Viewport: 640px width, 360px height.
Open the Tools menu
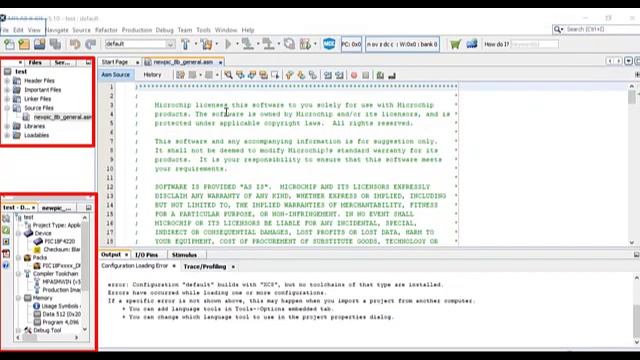click(x=203, y=30)
